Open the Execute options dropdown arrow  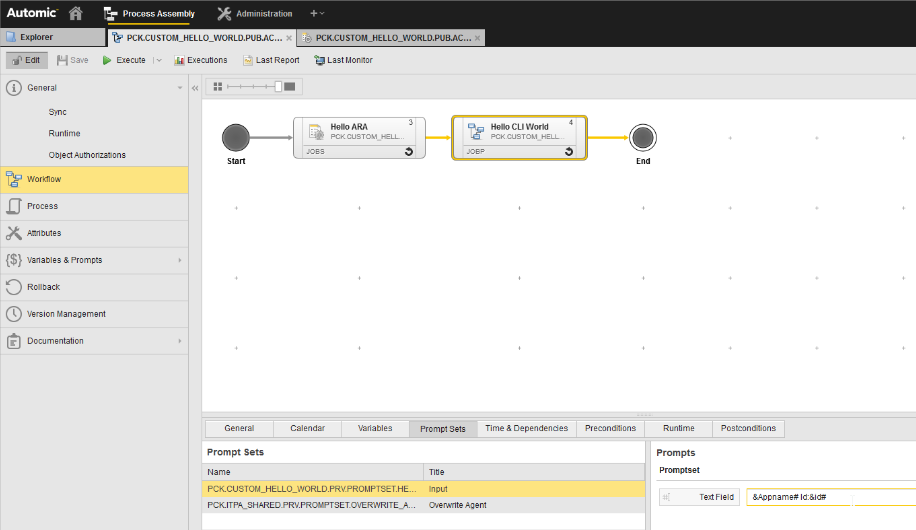coord(158,60)
